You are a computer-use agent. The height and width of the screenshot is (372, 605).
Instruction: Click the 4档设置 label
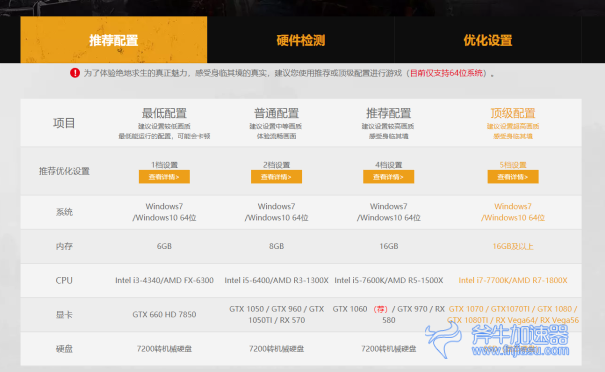coord(389,165)
